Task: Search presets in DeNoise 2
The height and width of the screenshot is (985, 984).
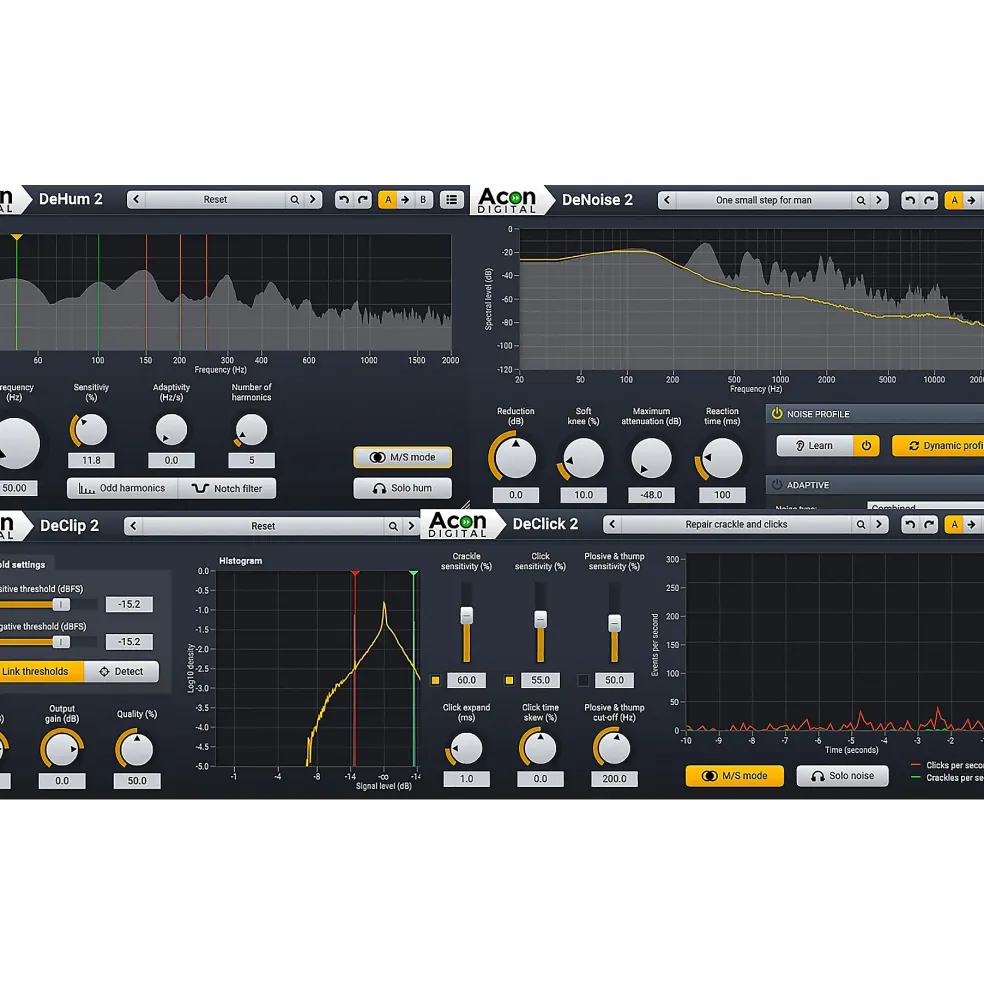Action: pos(861,200)
